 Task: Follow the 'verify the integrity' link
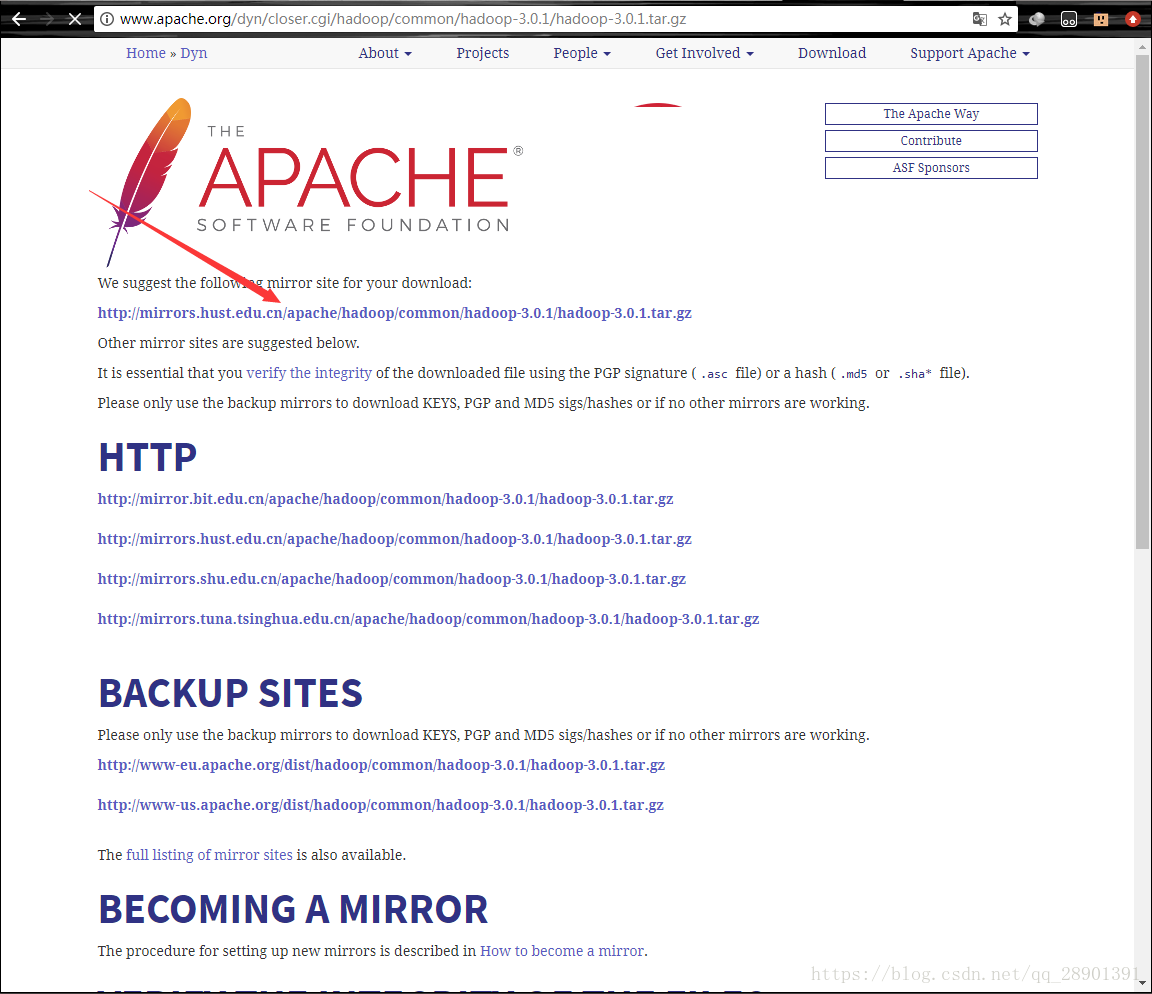(x=309, y=373)
